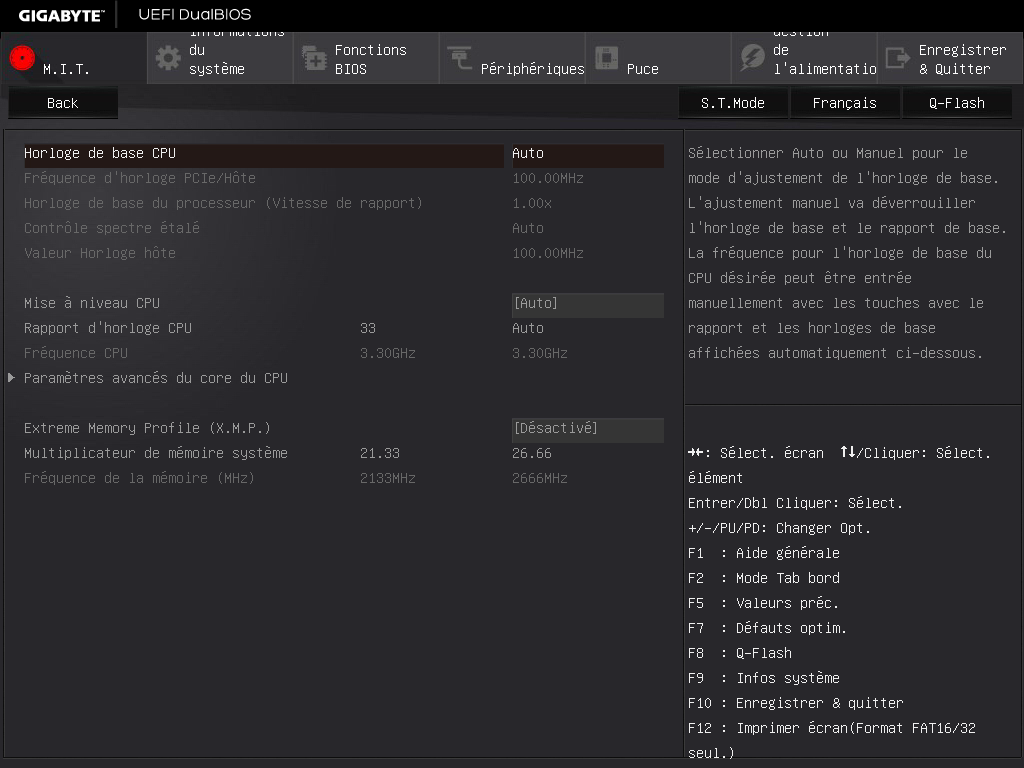
Task: Click the power management lightning icon
Action: (752, 58)
